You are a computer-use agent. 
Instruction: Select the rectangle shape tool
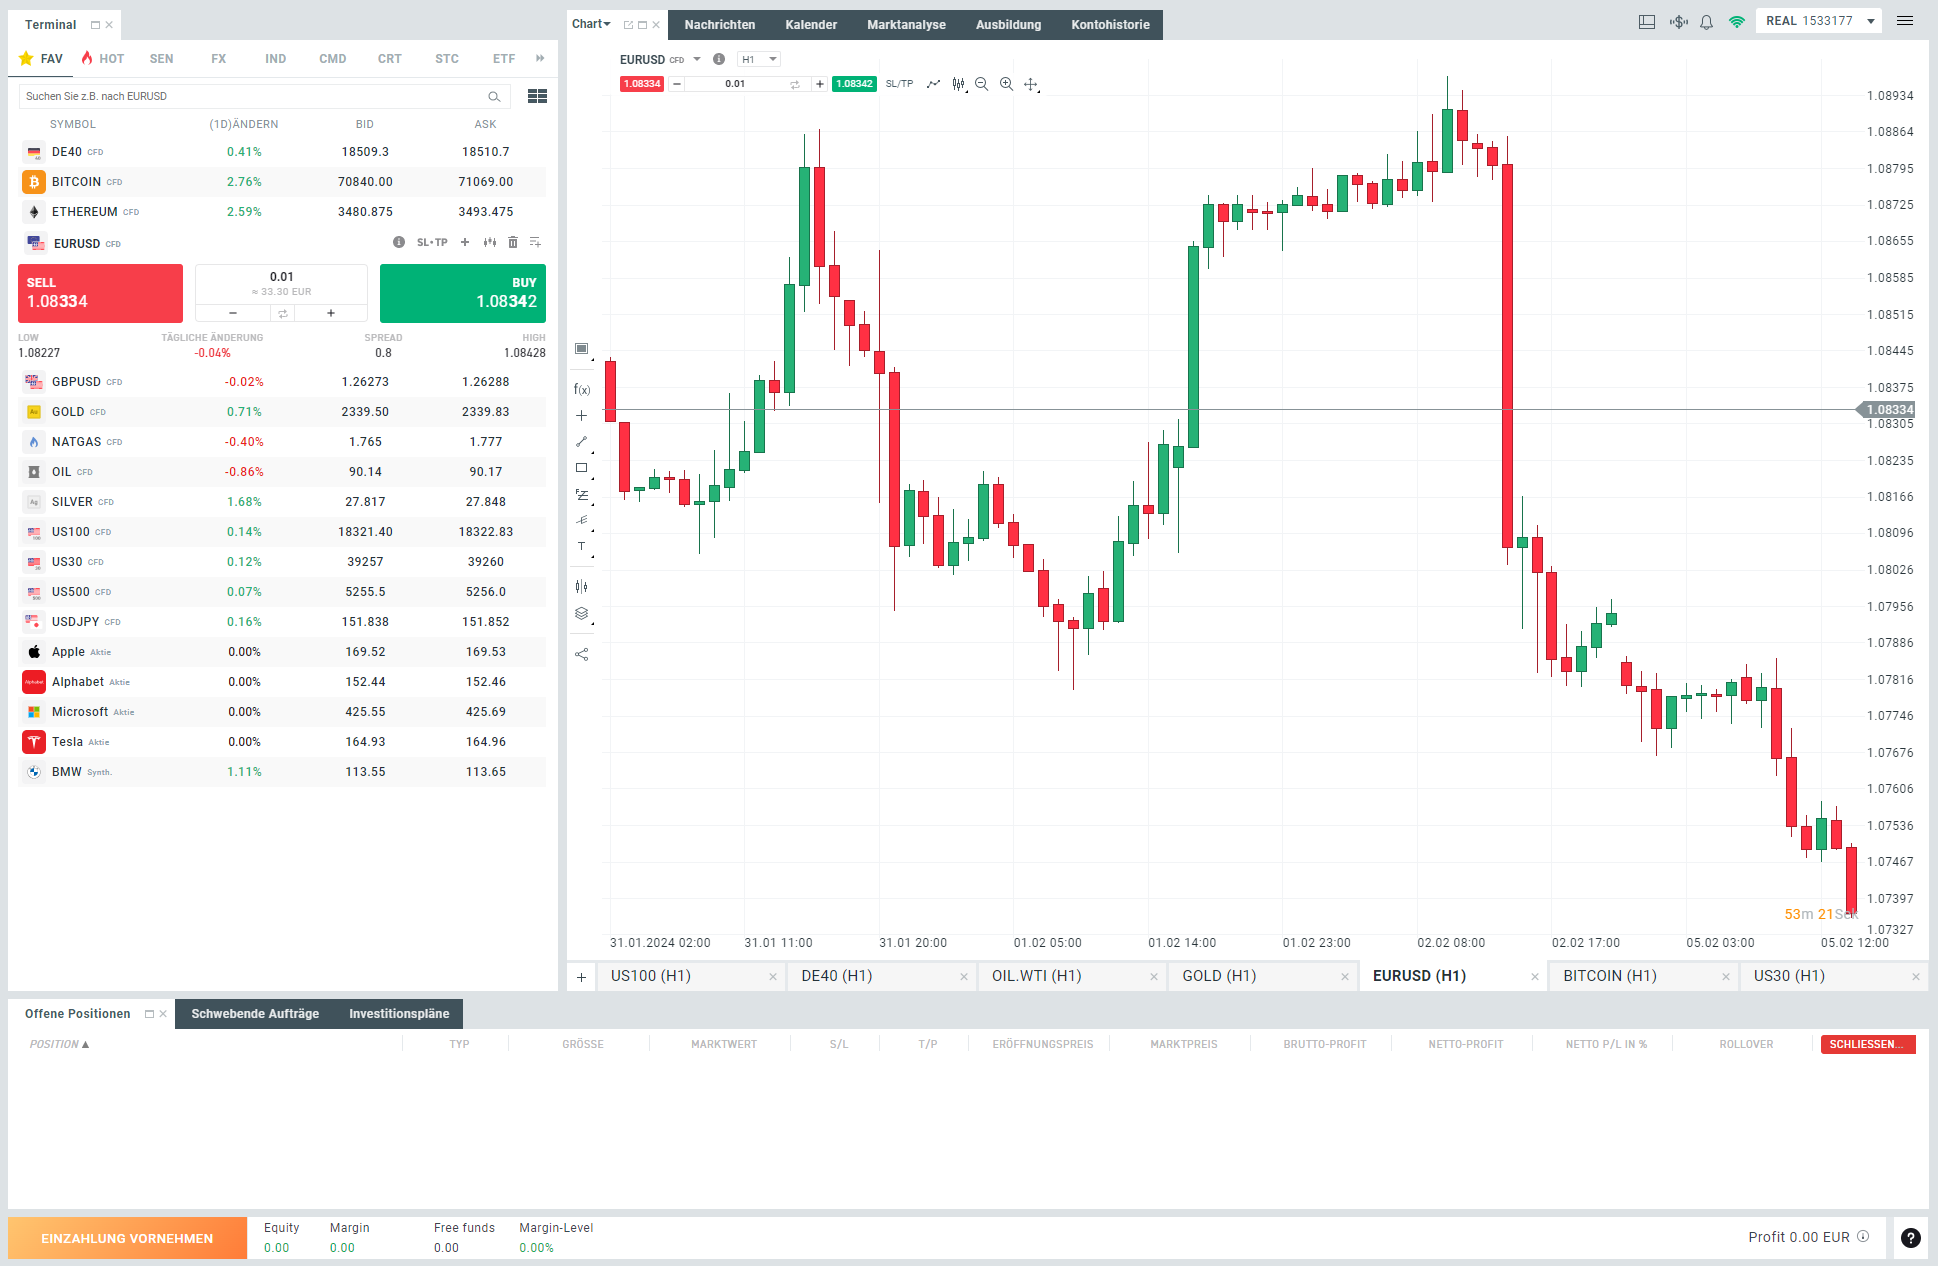click(x=581, y=468)
